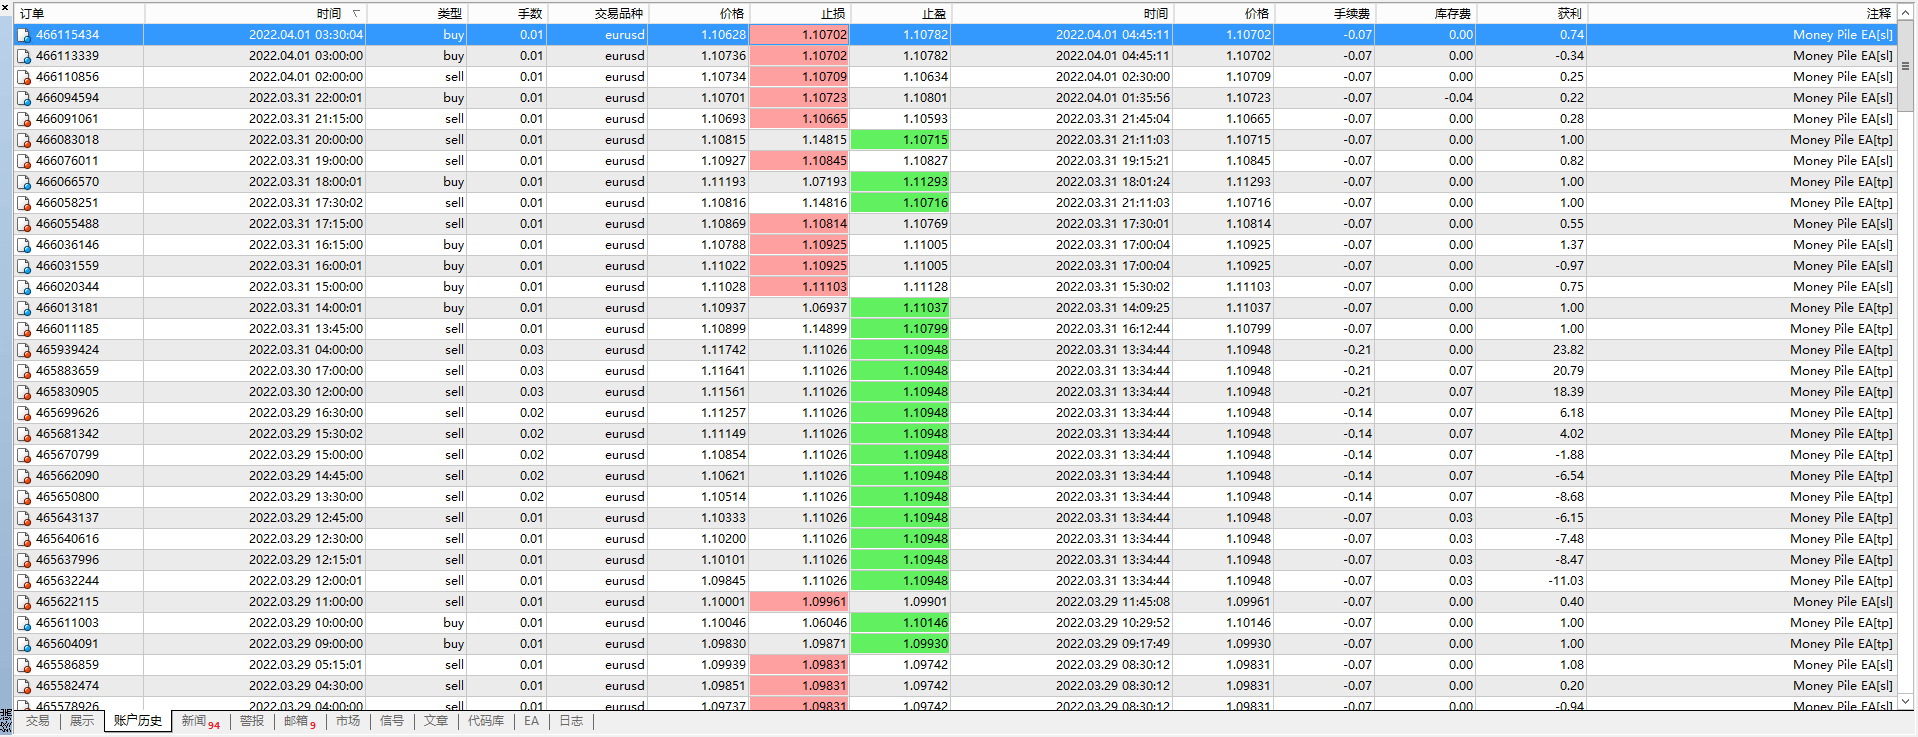Click the order icon beside 466094594

24,98
